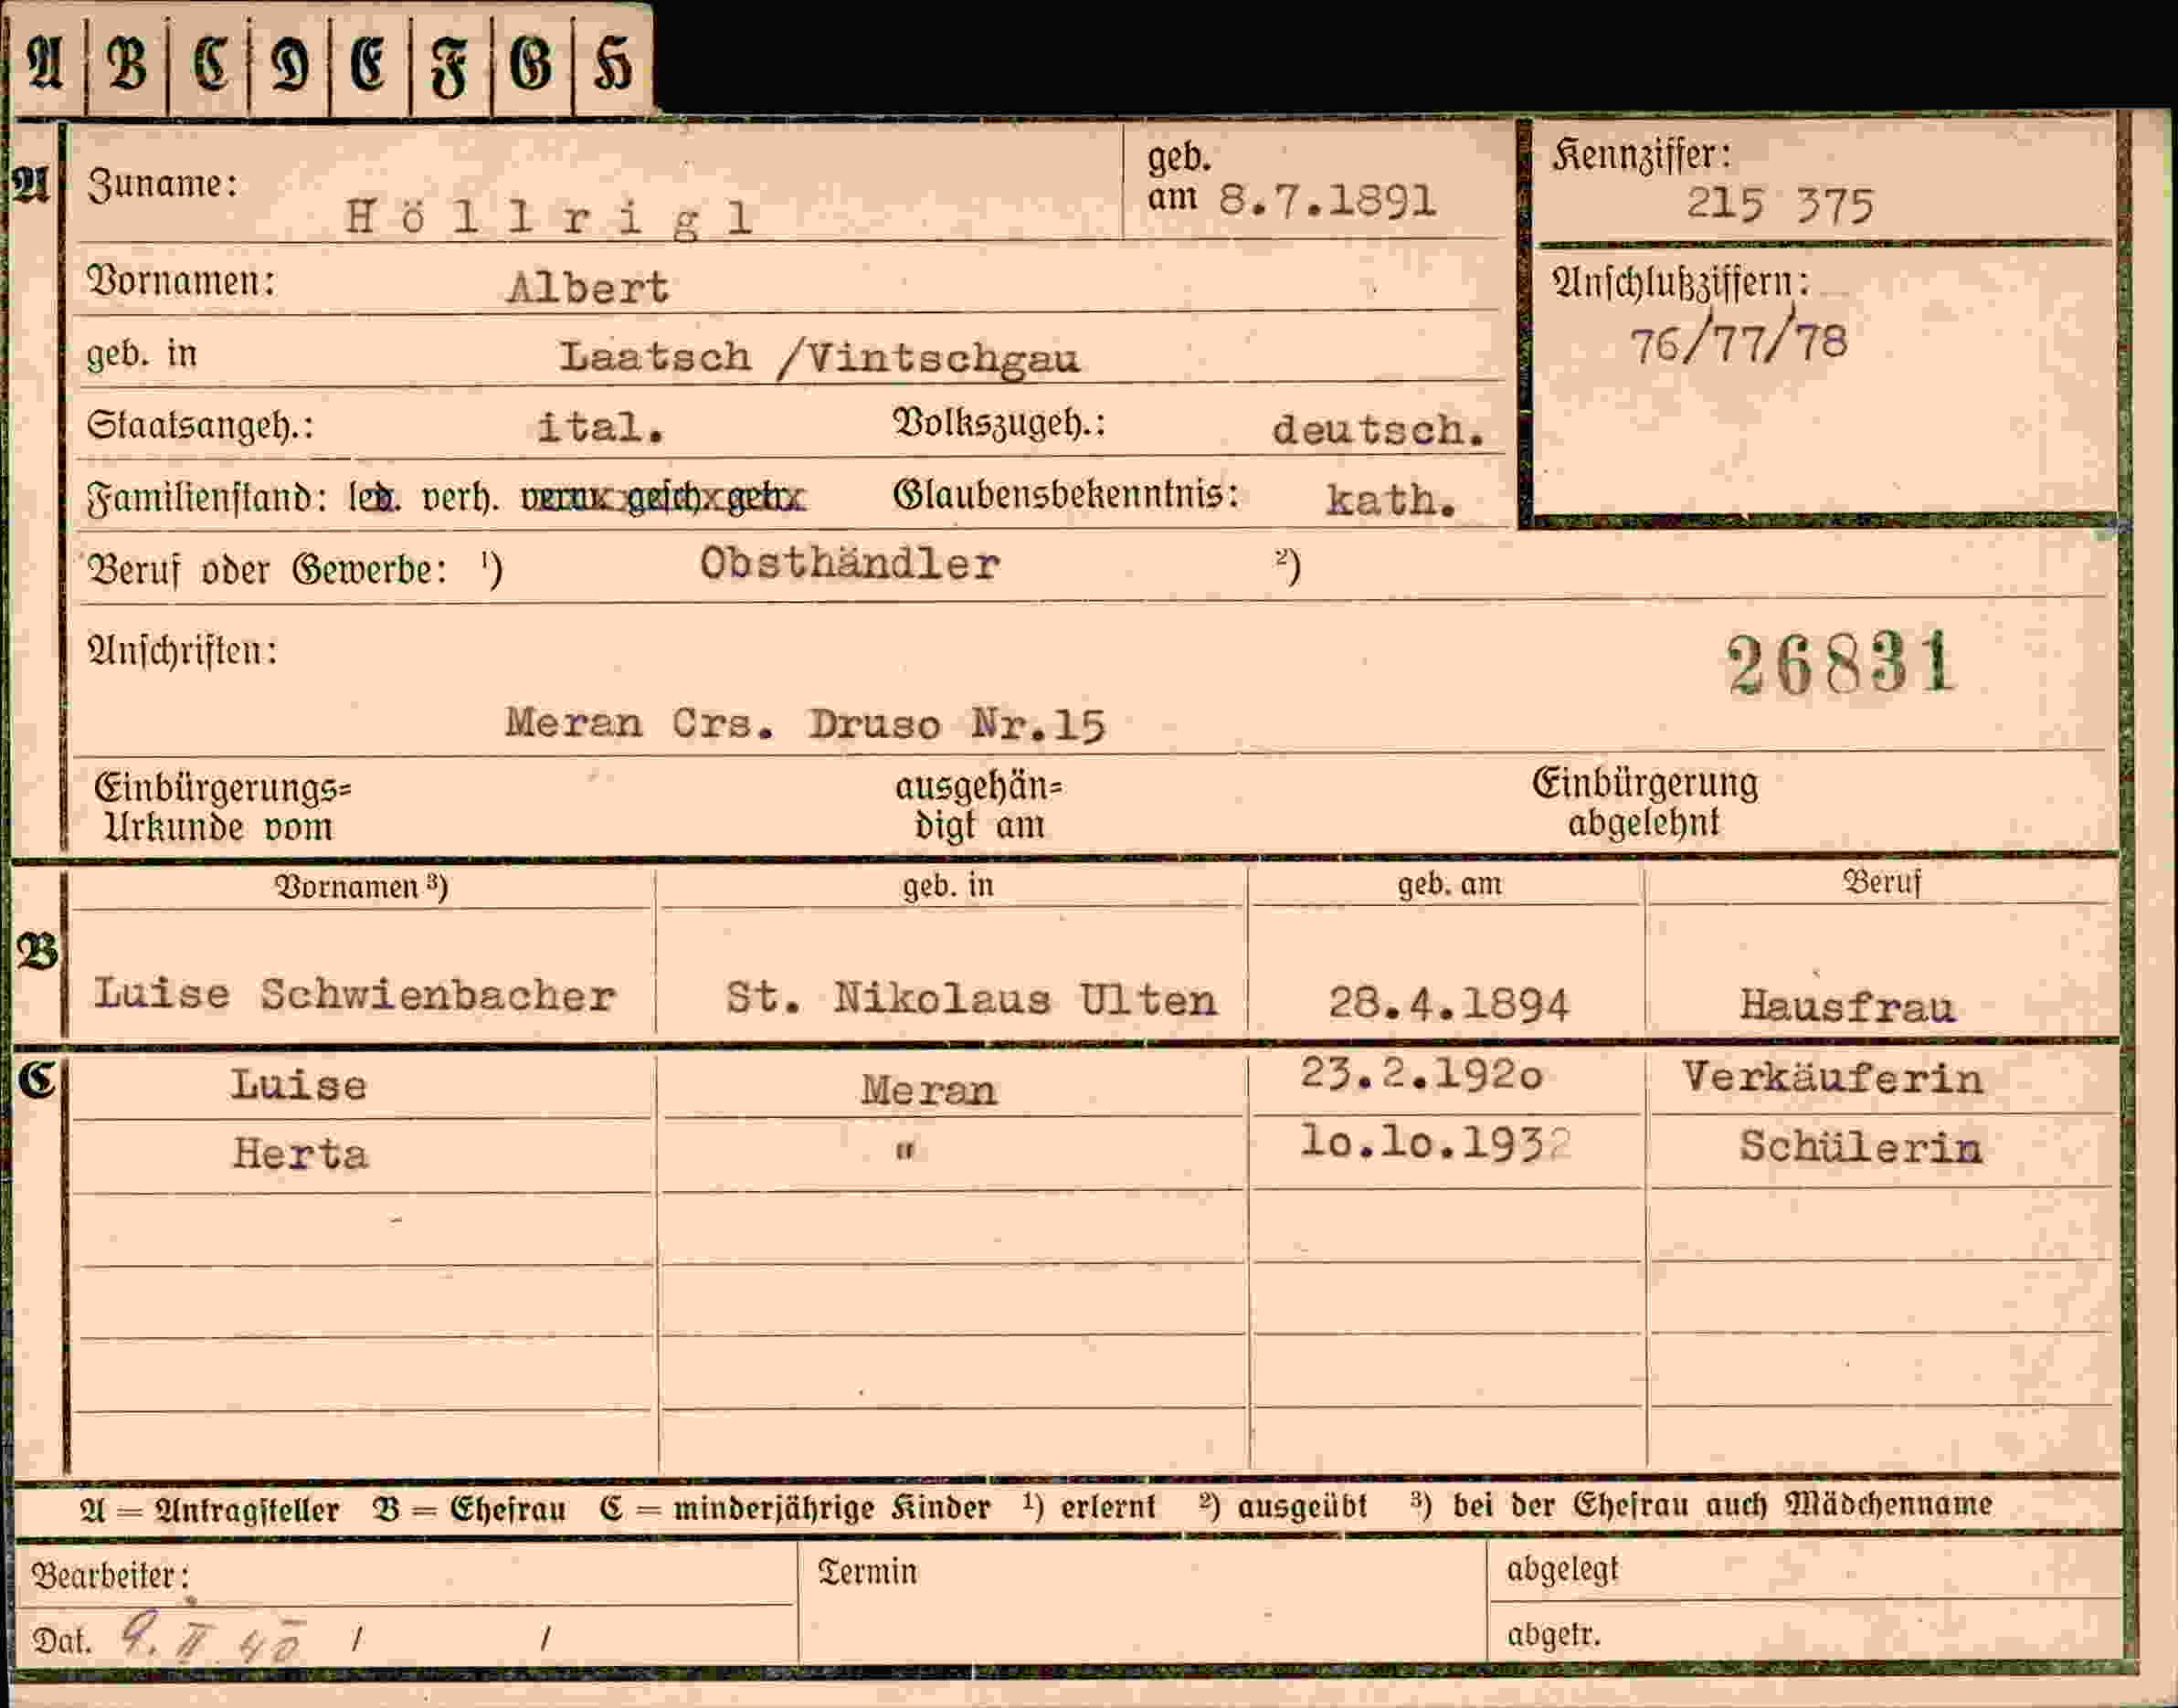This screenshot has width=2178, height=1708.
Task: Click the section marker letter C
Action: coord(36,1079)
